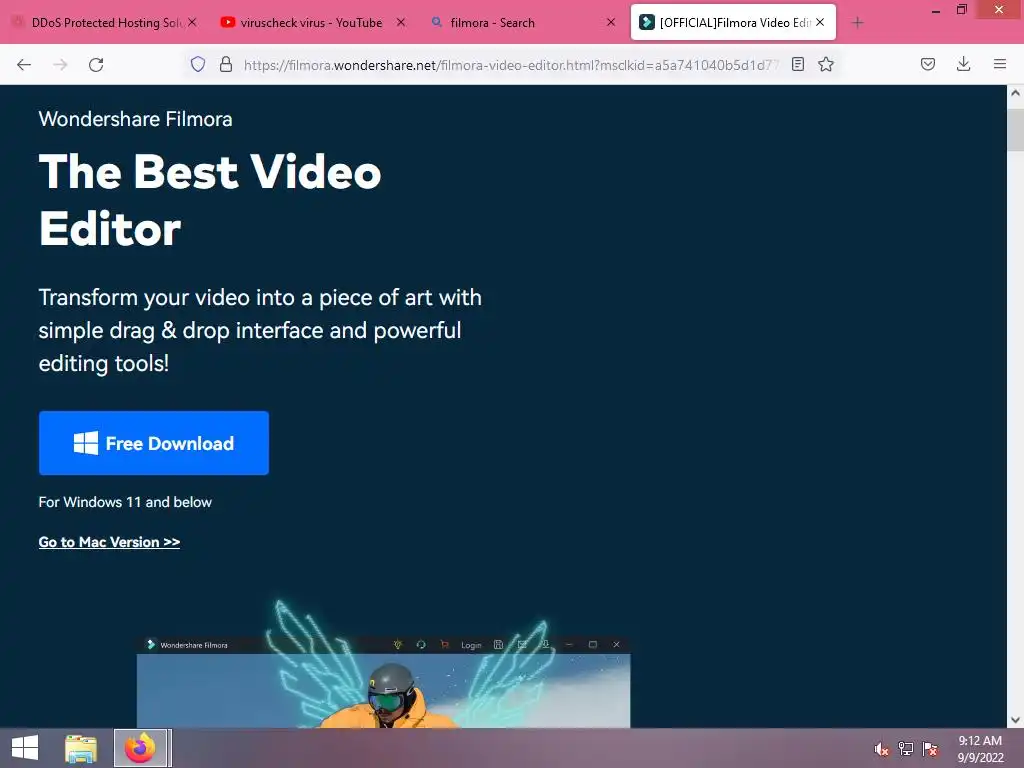Click the scrollbar up arrow
This screenshot has width=1024, height=768.
coord(1015,93)
